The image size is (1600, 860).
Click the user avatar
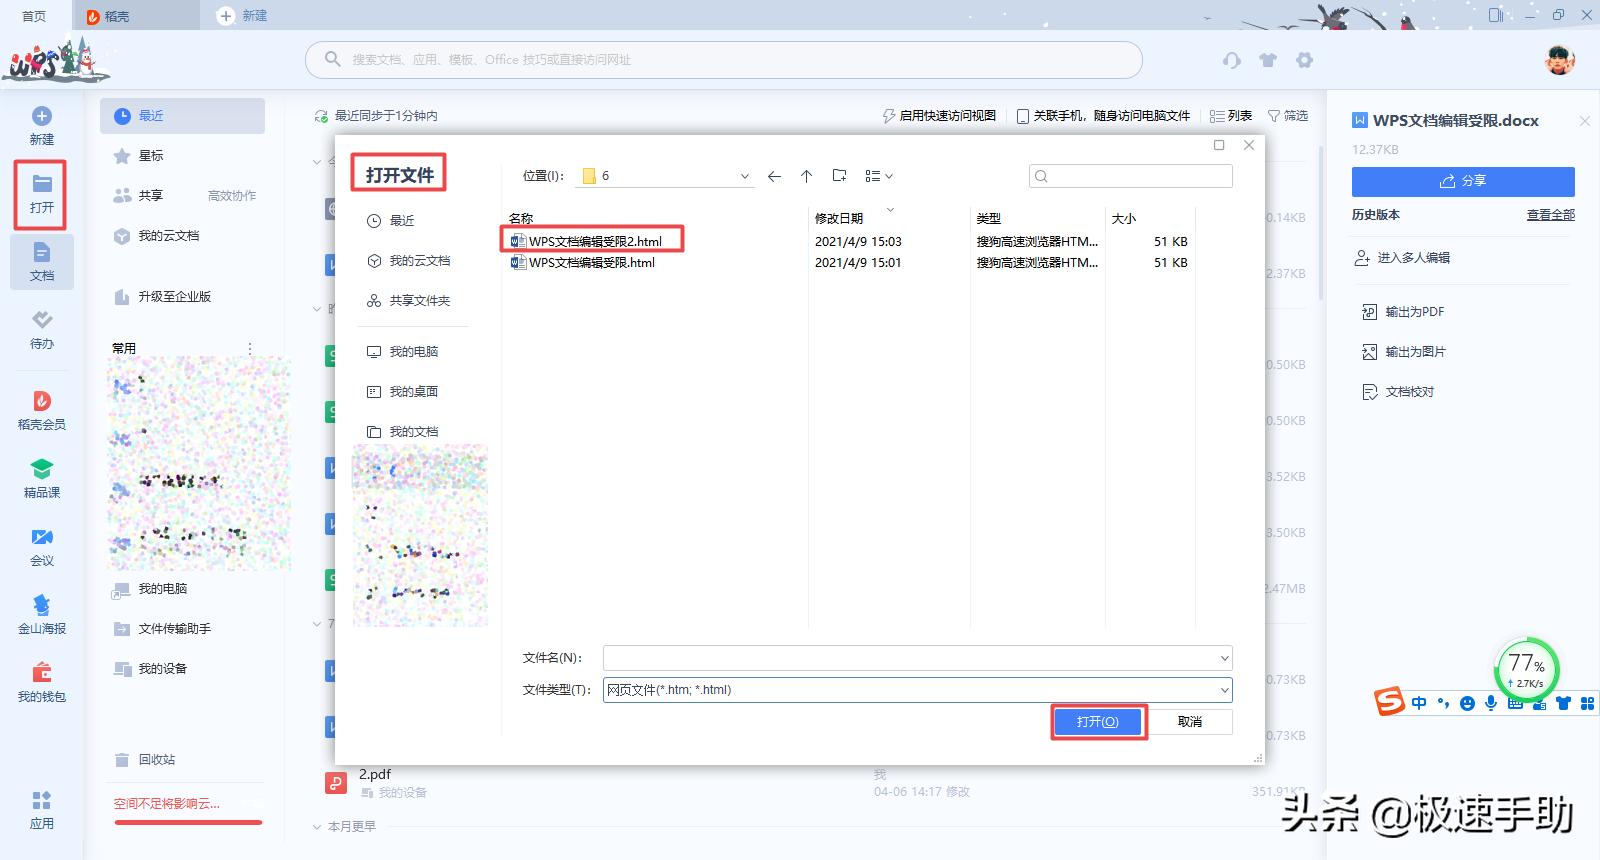pyautogui.click(x=1559, y=60)
